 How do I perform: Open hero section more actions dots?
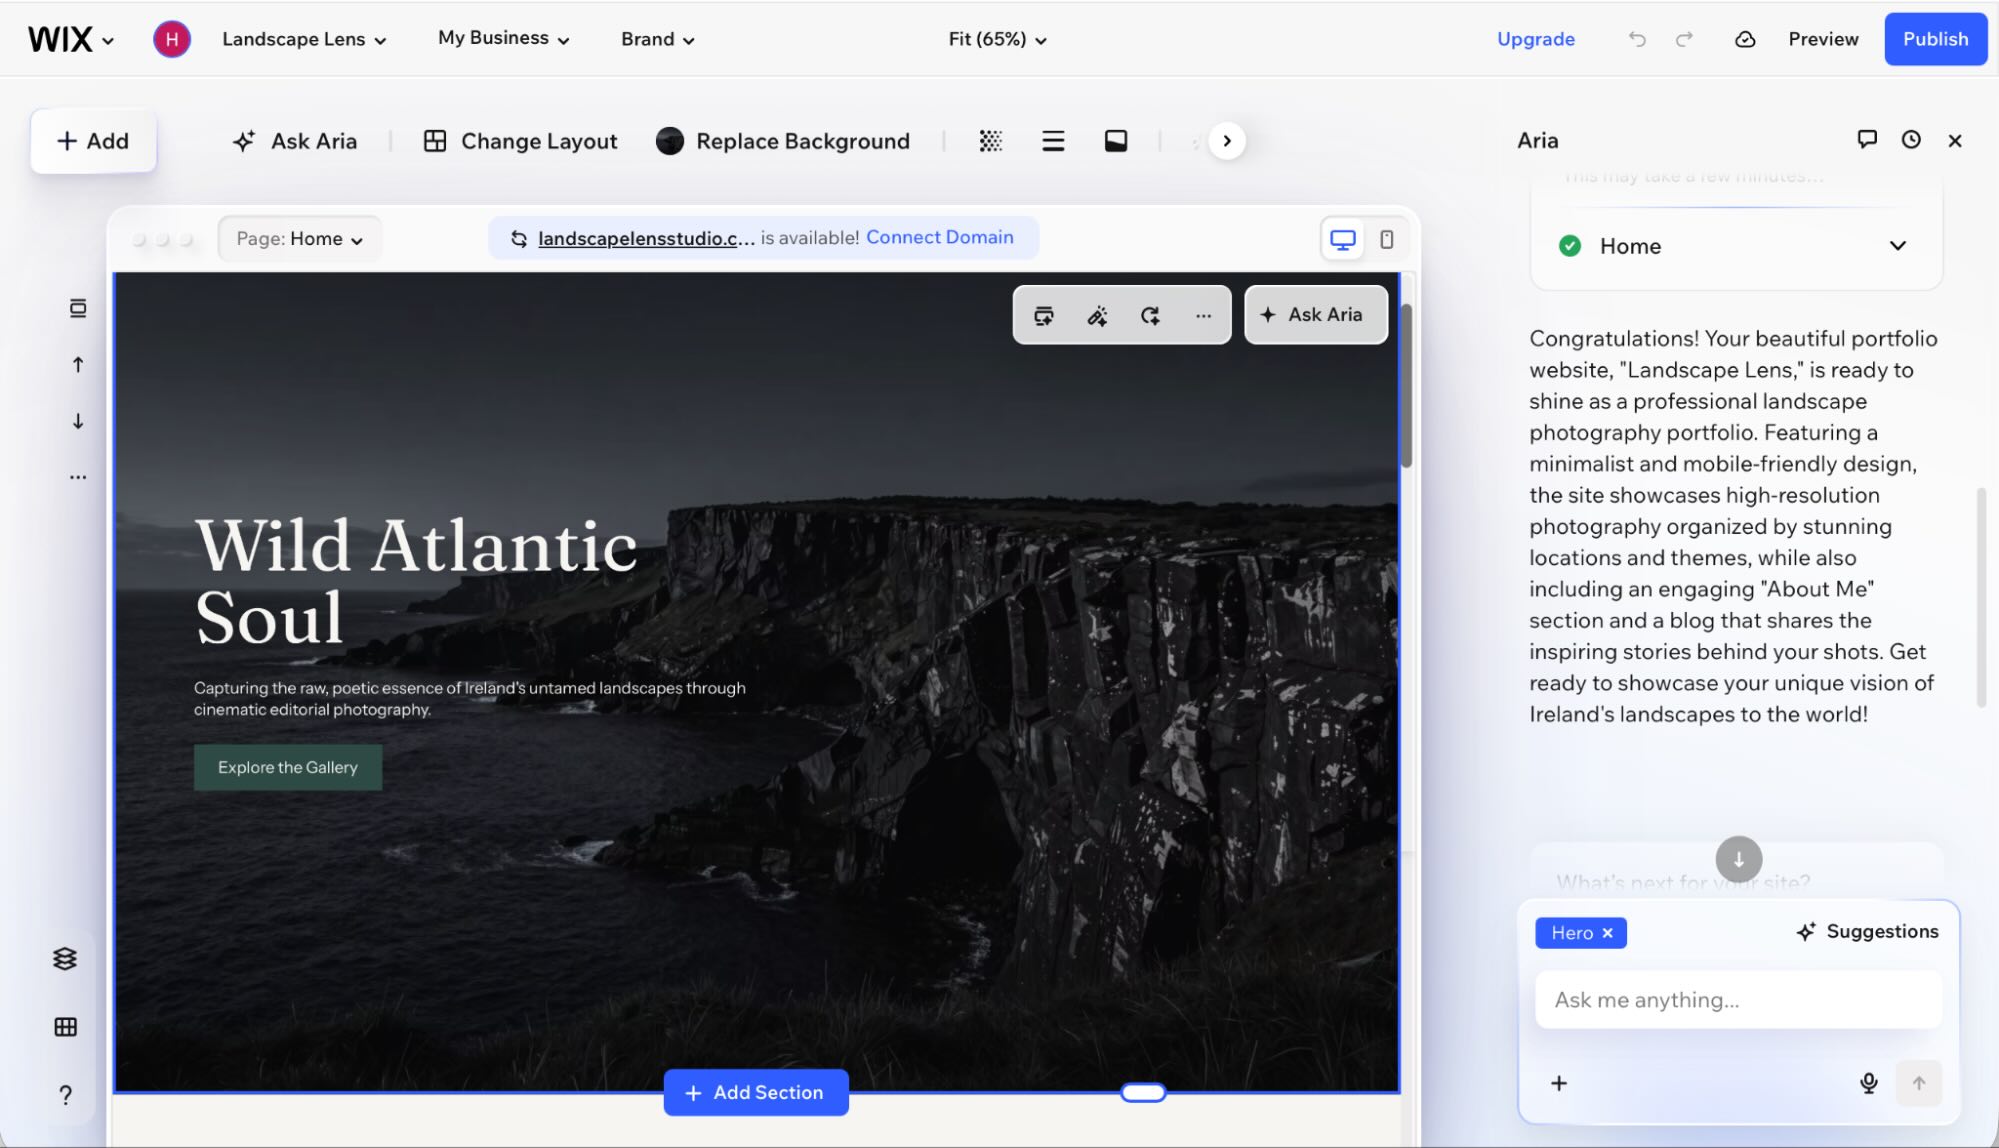[1203, 316]
